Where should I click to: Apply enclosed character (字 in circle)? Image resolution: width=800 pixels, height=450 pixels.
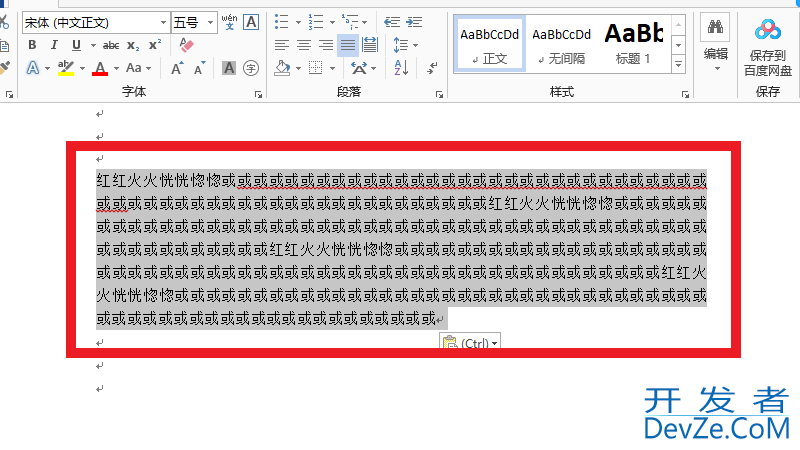point(251,68)
